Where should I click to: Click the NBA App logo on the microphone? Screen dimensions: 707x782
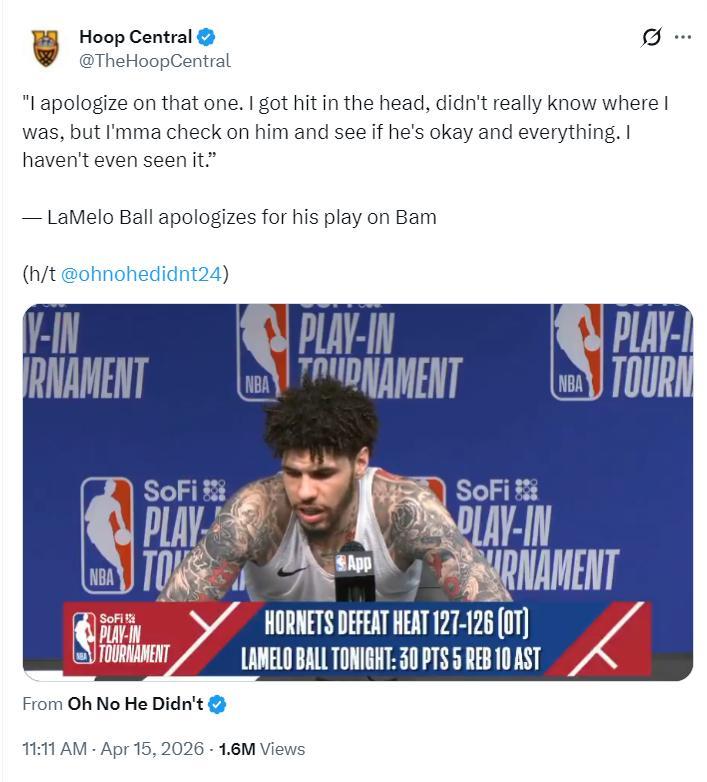[354, 563]
